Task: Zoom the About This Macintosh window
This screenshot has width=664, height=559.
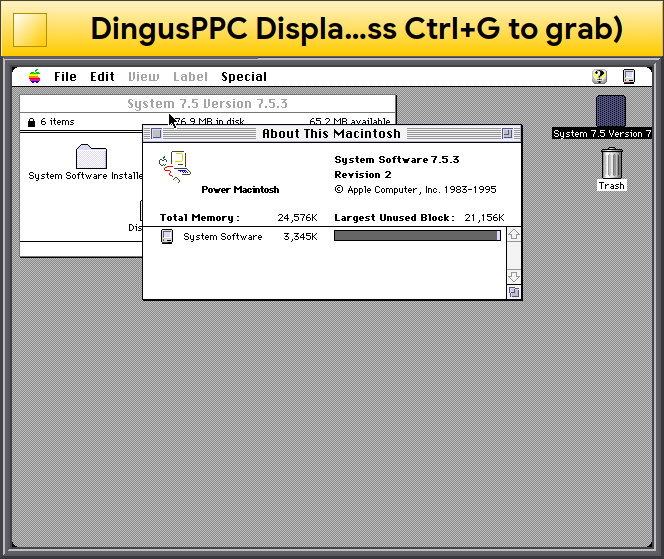Action: [x=507, y=134]
